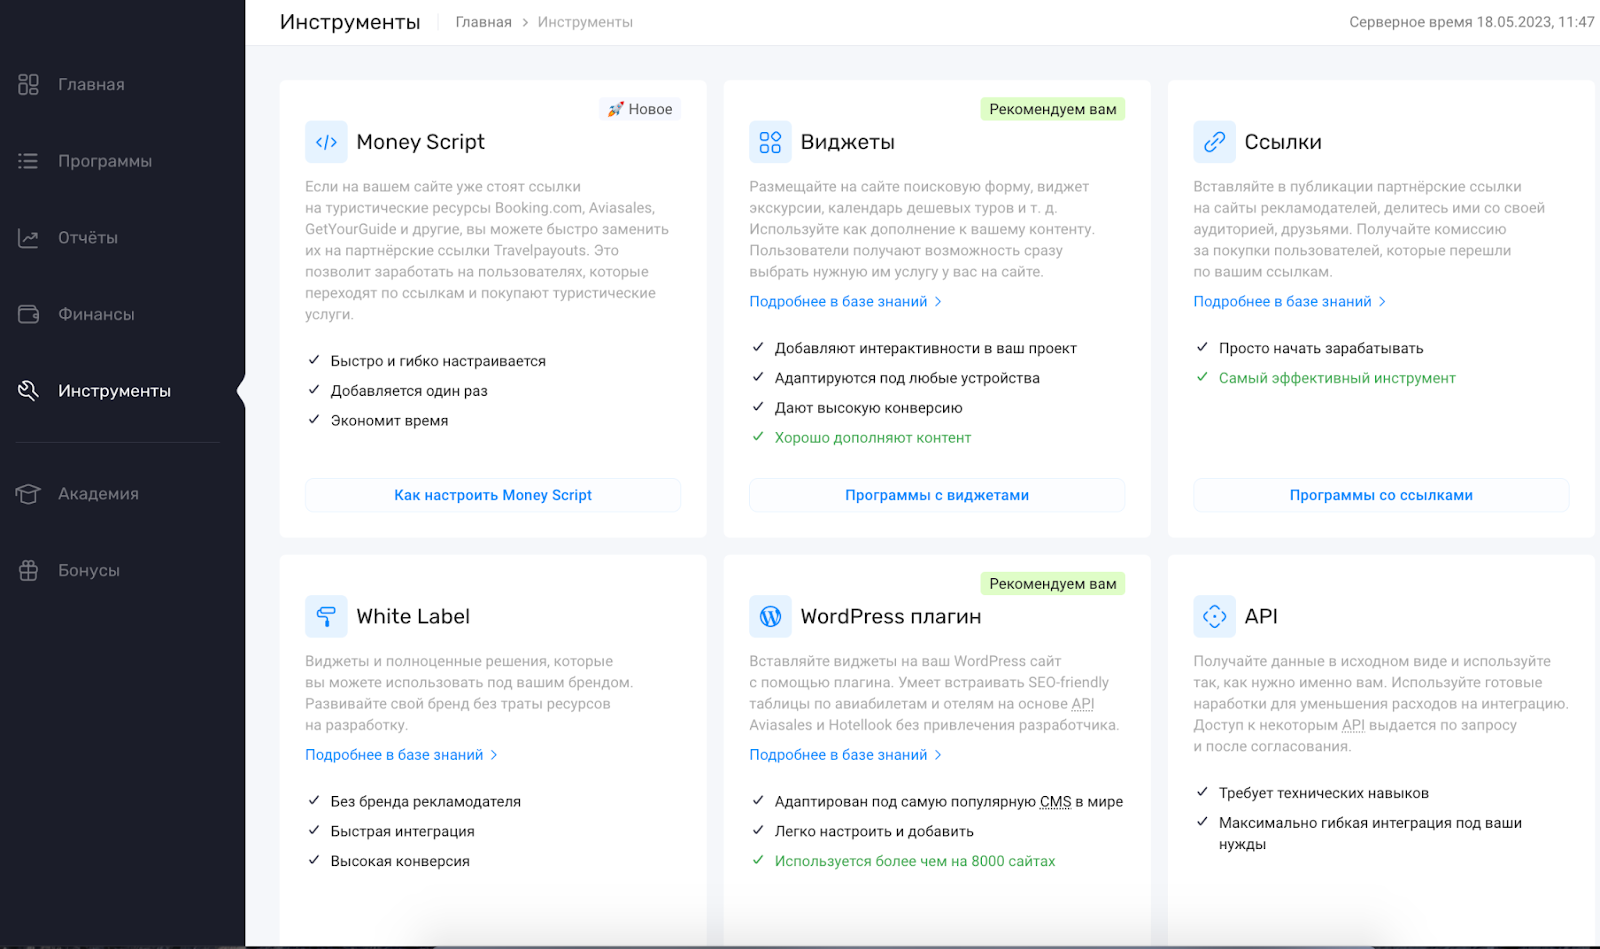Click the Виджеты four-squares icon
Image resolution: width=1600 pixels, height=949 pixels.
(x=770, y=142)
